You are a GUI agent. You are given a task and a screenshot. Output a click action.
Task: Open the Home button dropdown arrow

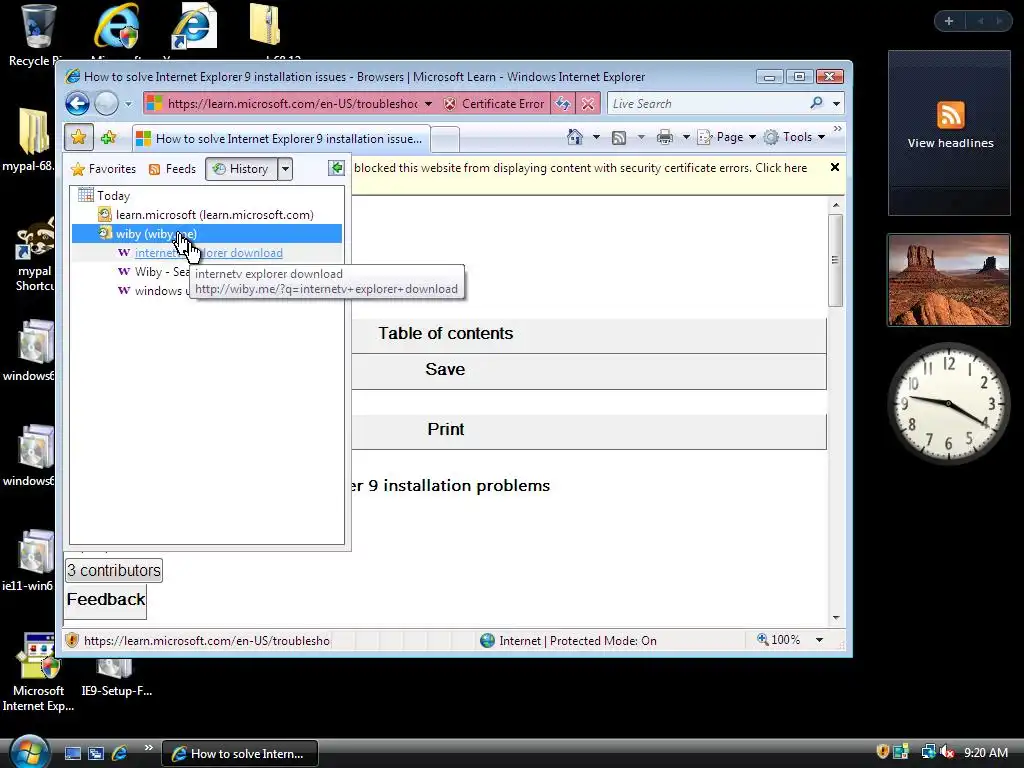tap(596, 137)
